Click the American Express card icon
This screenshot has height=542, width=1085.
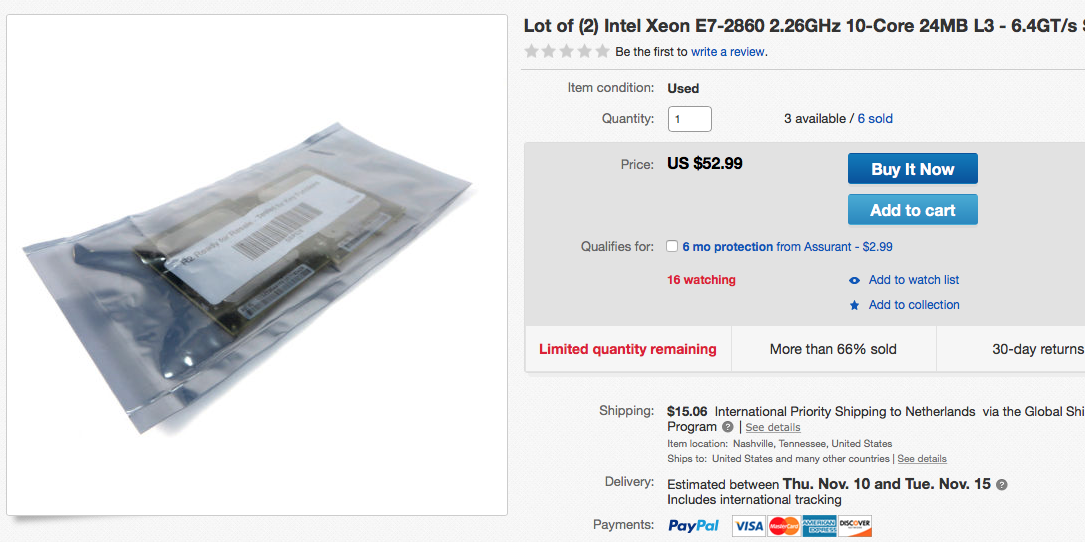(x=819, y=526)
